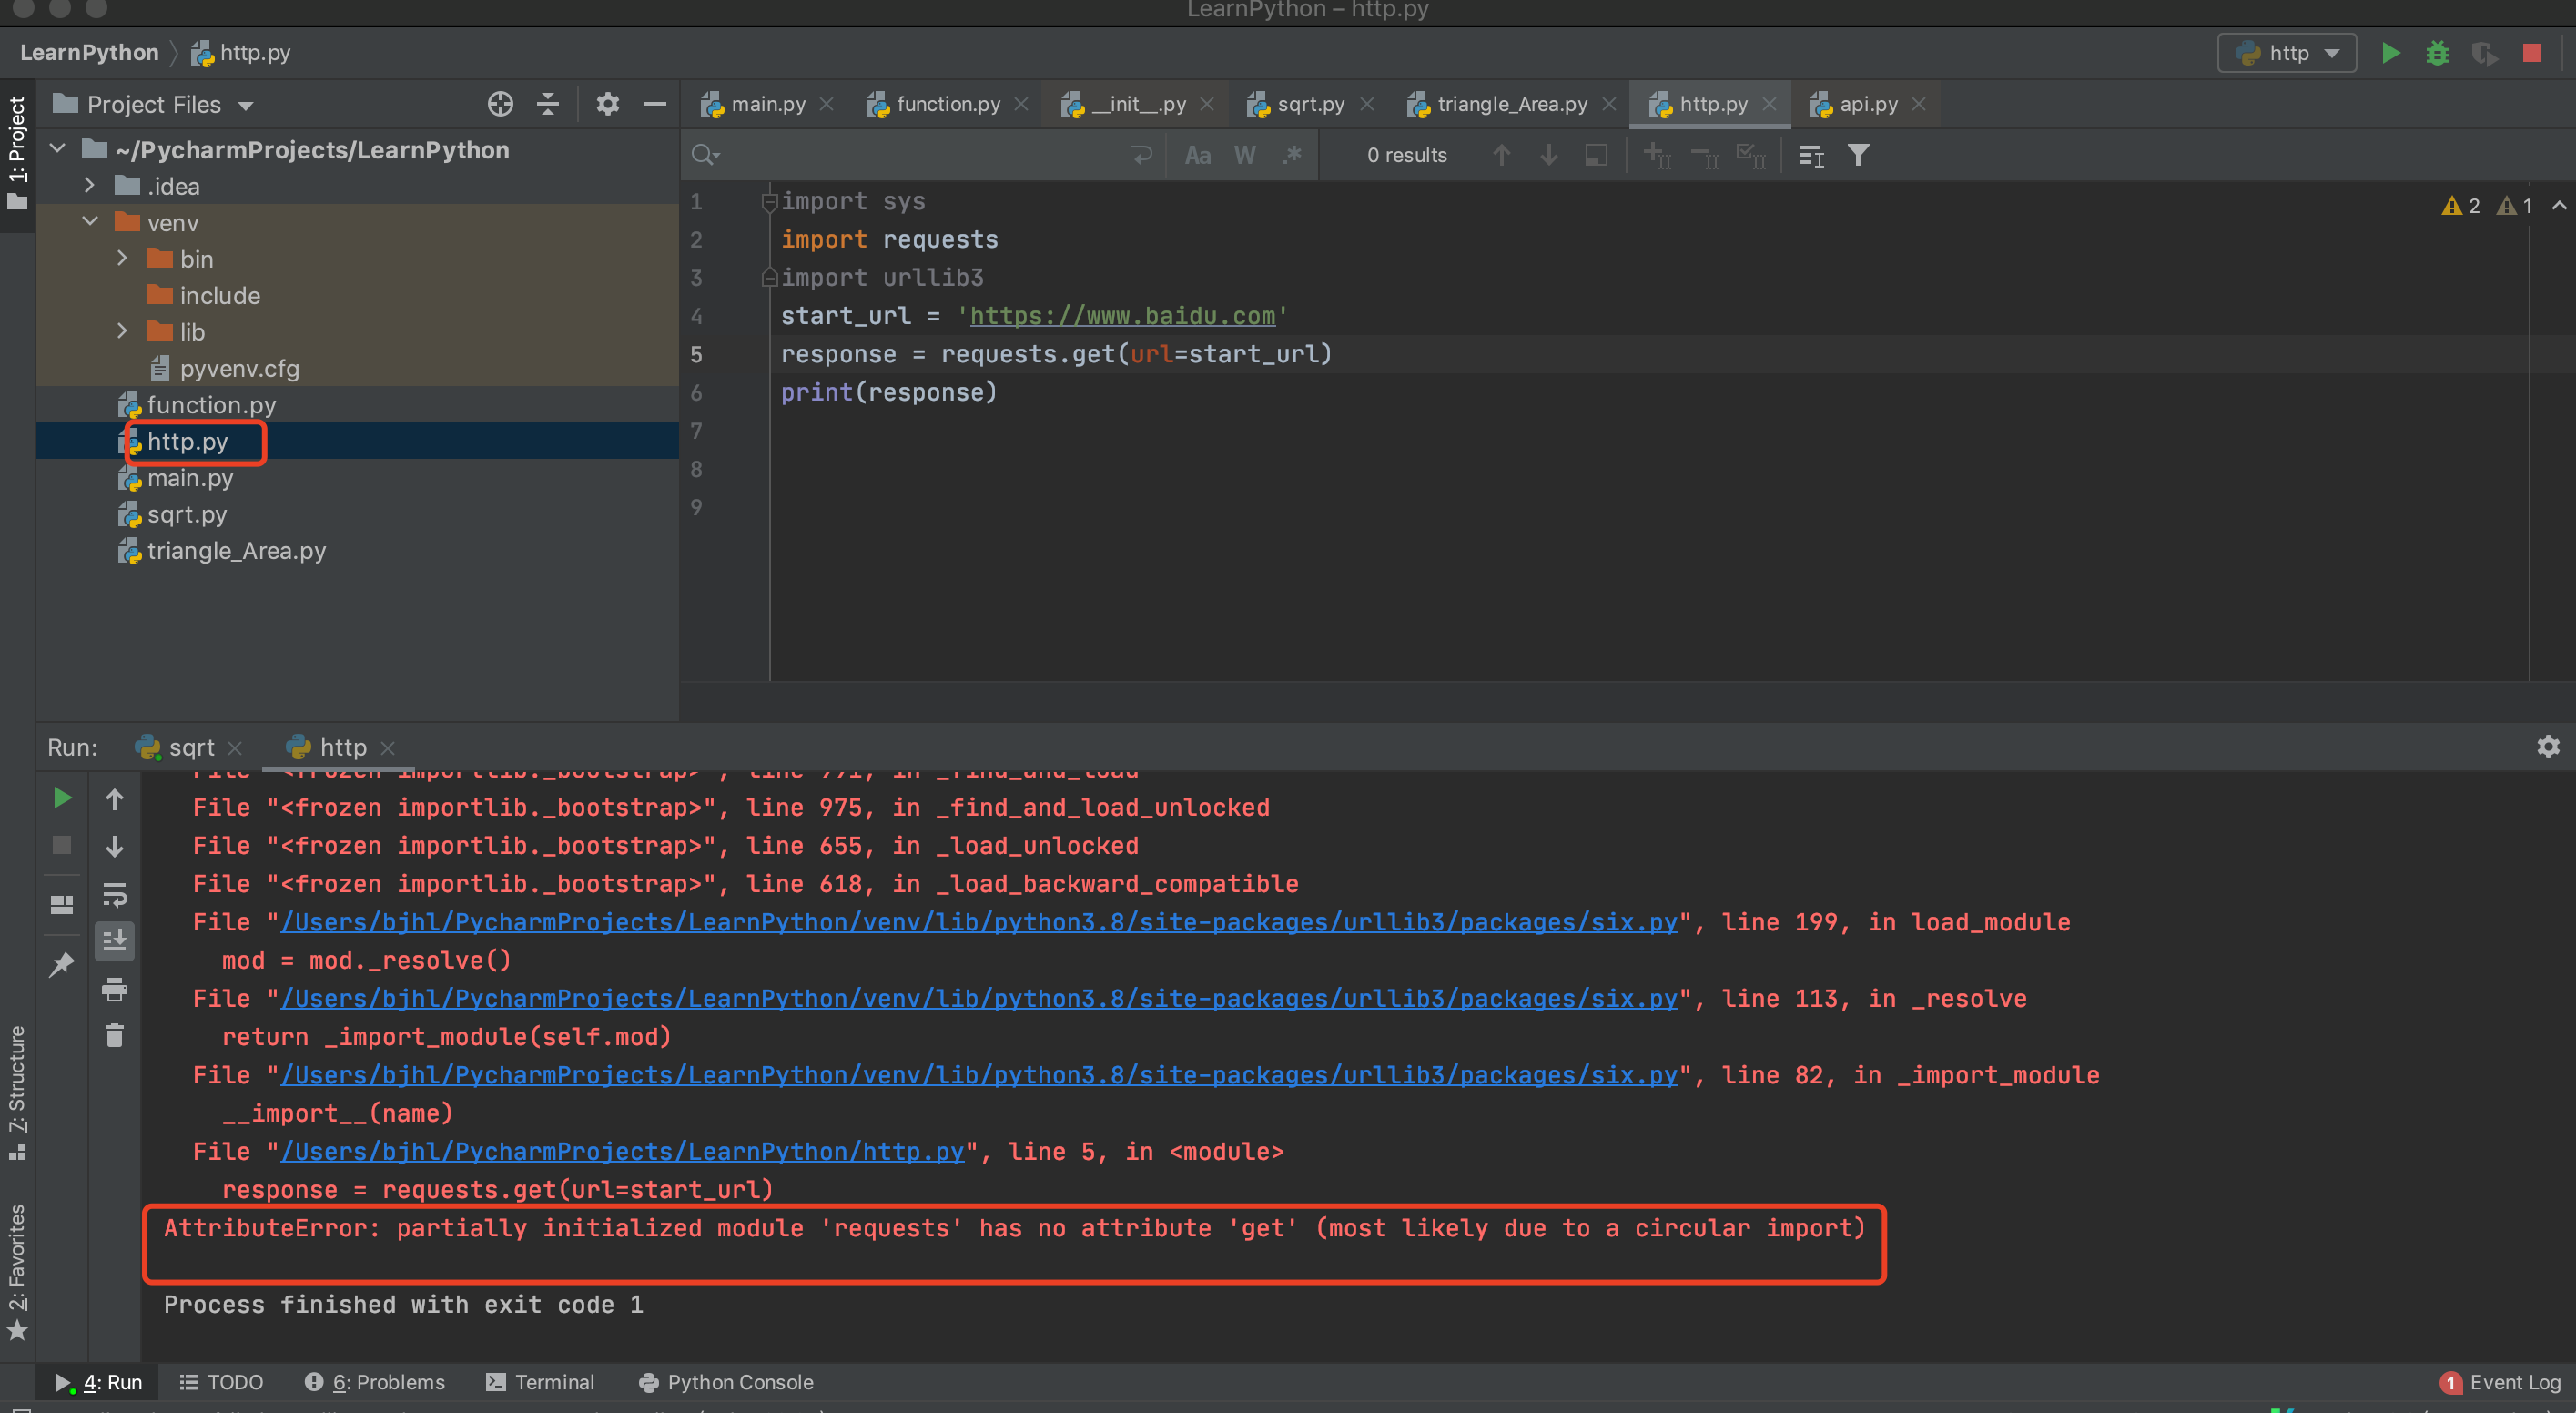The height and width of the screenshot is (1413, 2576).
Task: Rerun http from the Run panel
Action: (x=62, y=797)
